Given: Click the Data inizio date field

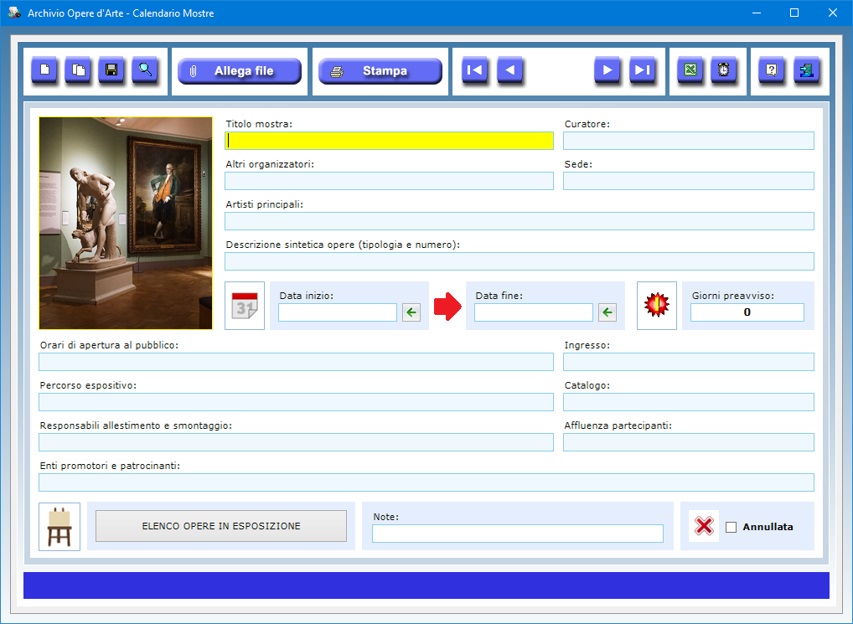Looking at the screenshot, I should pyautogui.click(x=337, y=313).
